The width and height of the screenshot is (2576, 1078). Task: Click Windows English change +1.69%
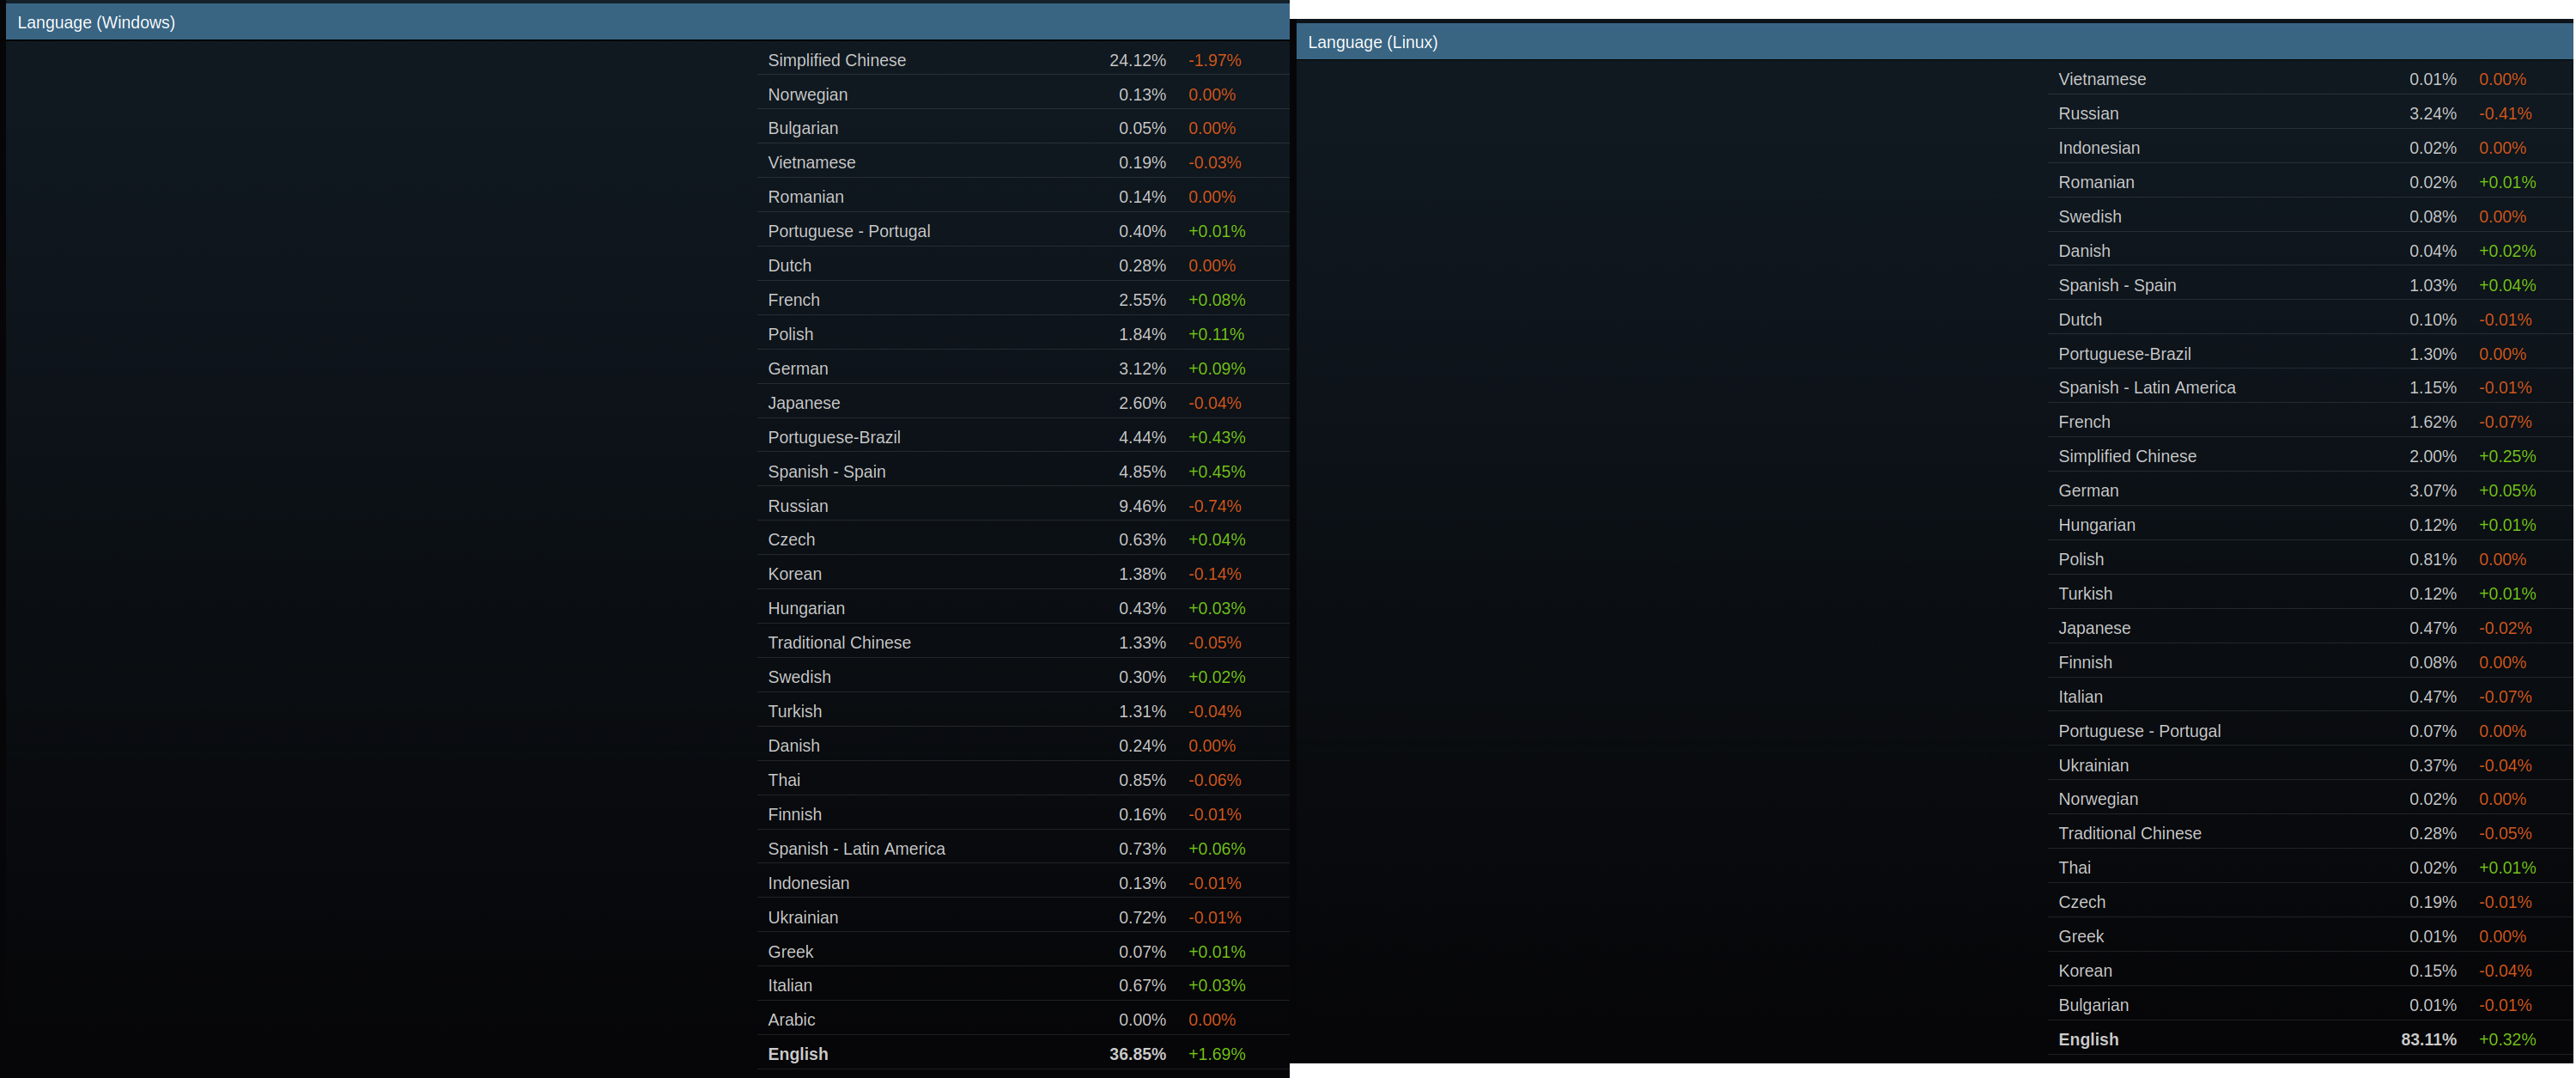[x=1216, y=1054]
